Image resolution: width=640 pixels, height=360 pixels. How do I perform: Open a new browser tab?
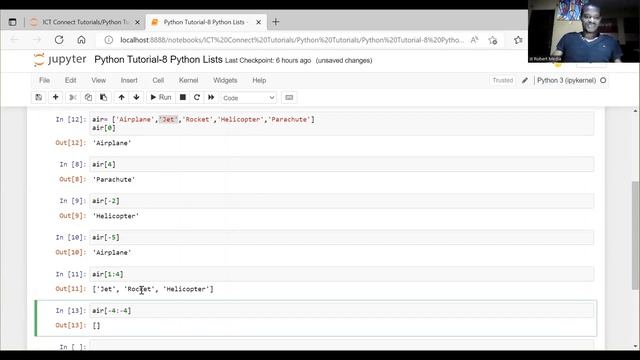point(276,22)
